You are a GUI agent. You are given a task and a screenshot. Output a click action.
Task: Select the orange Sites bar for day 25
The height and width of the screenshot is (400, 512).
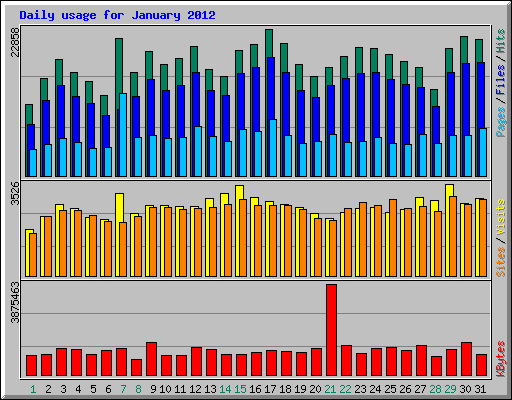coord(393,238)
